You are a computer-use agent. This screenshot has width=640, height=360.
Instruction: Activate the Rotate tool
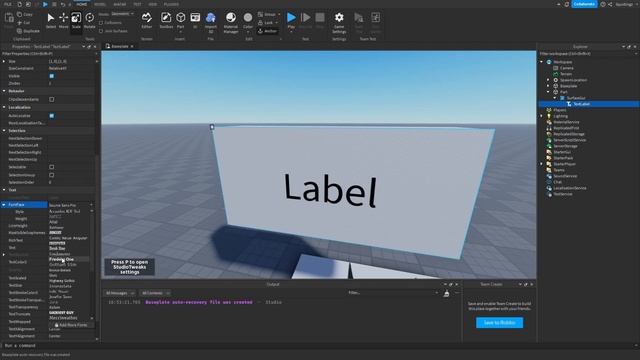point(89,20)
